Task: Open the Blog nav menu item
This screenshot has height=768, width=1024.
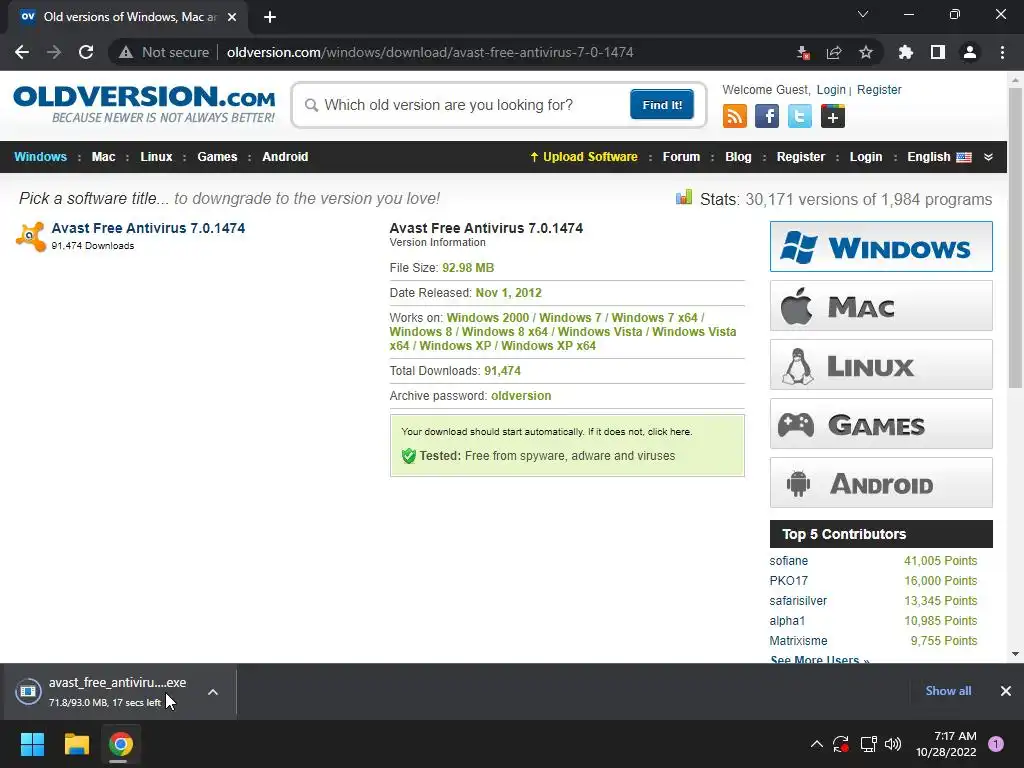Action: click(739, 157)
